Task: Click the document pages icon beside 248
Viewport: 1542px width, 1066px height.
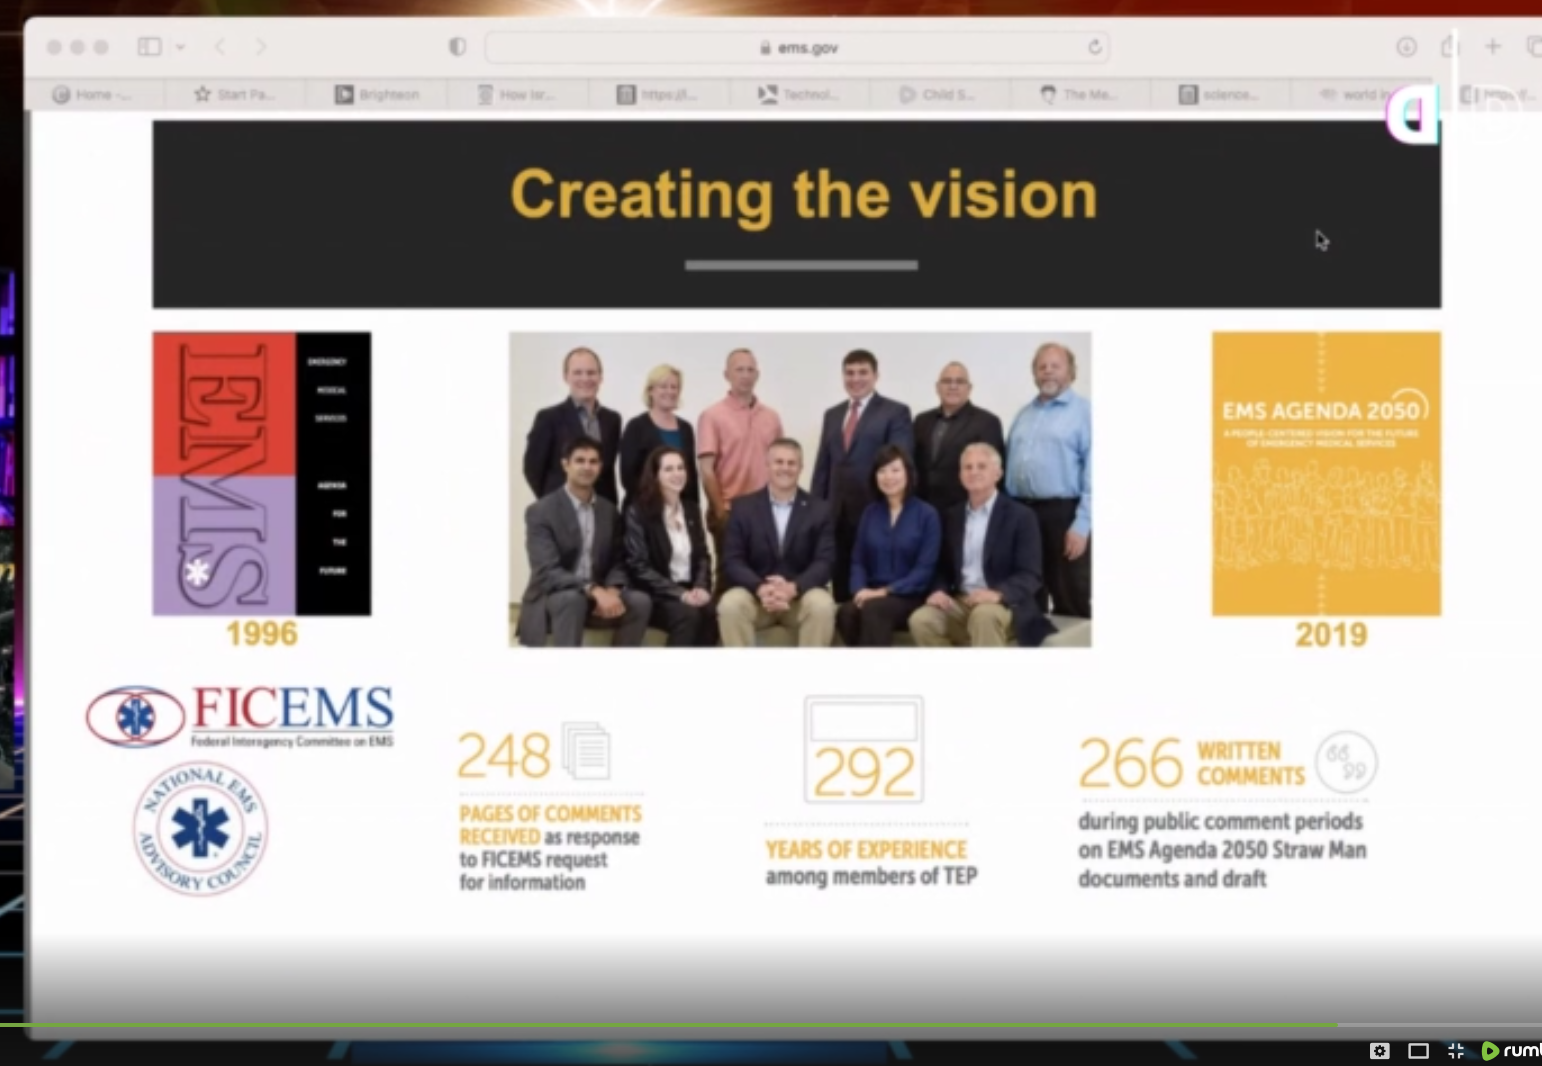Action: click(x=586, y=750)
